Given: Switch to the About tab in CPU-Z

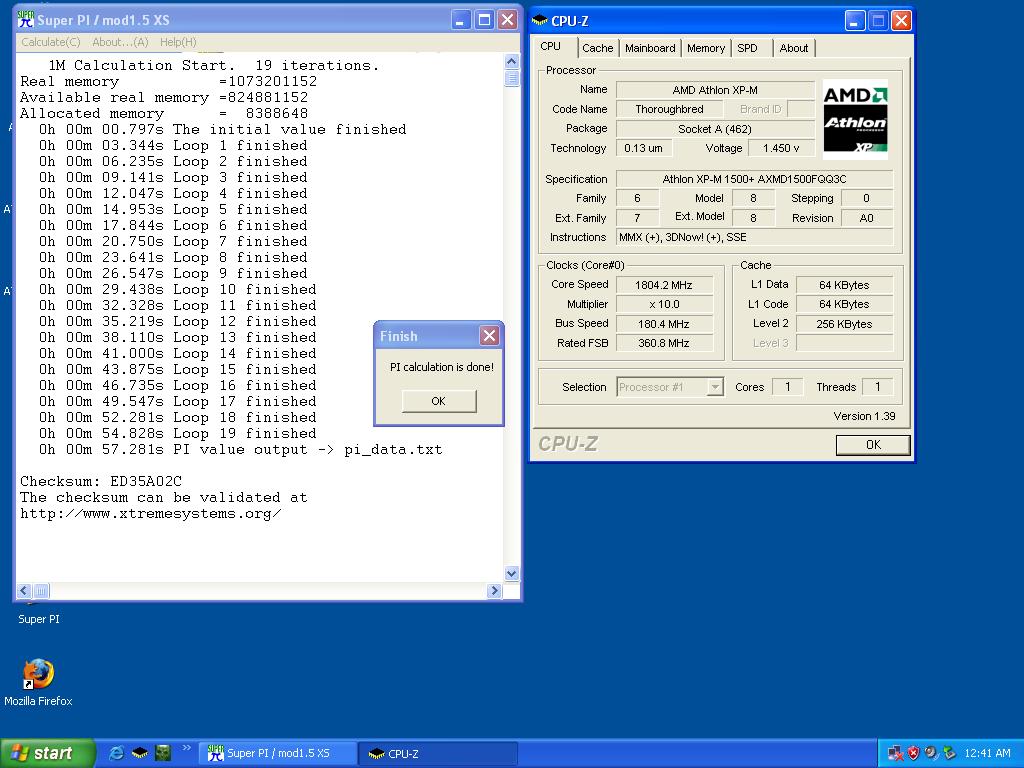Looking at the screenshot, I should [793, 48].
